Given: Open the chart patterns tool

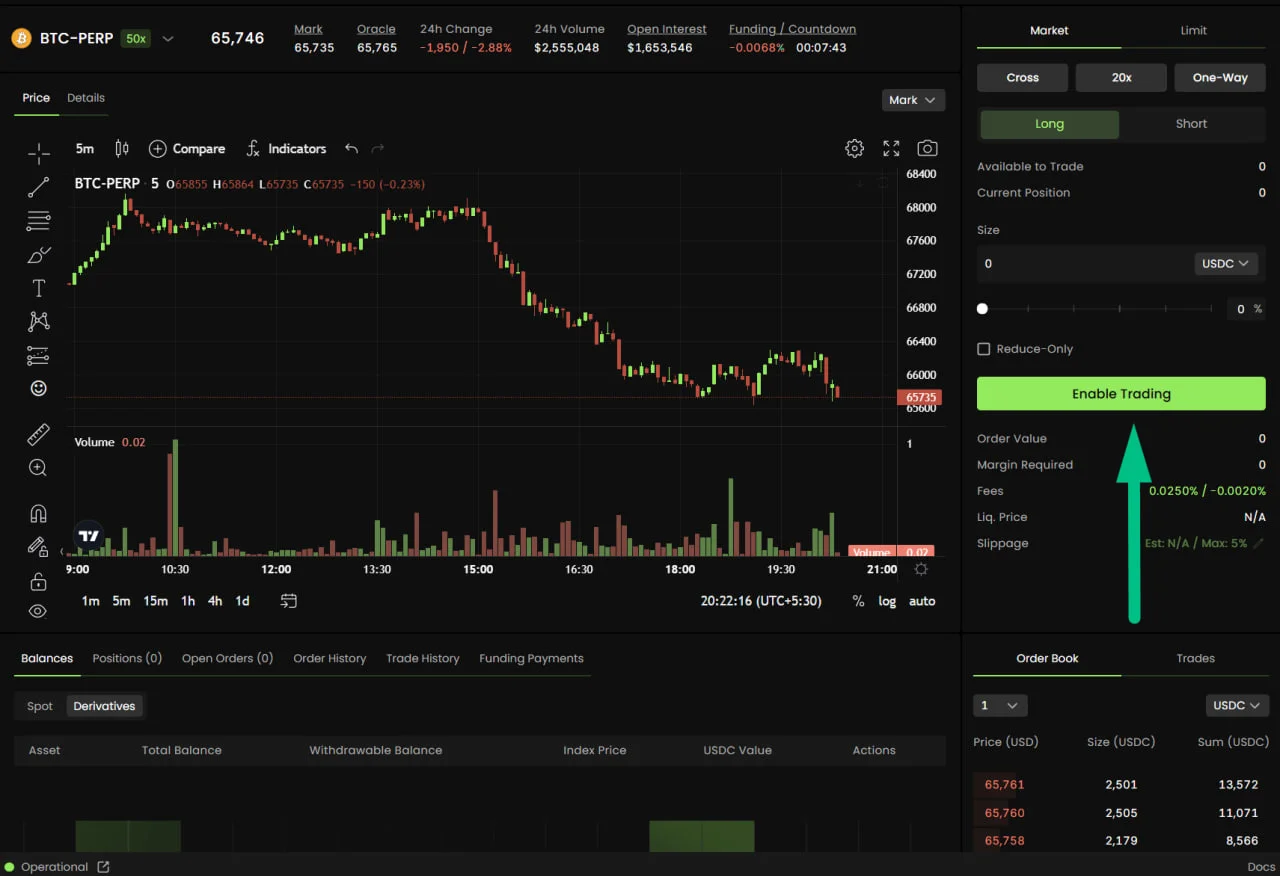Looking at the screenshot, I should (x=38, y=321).
